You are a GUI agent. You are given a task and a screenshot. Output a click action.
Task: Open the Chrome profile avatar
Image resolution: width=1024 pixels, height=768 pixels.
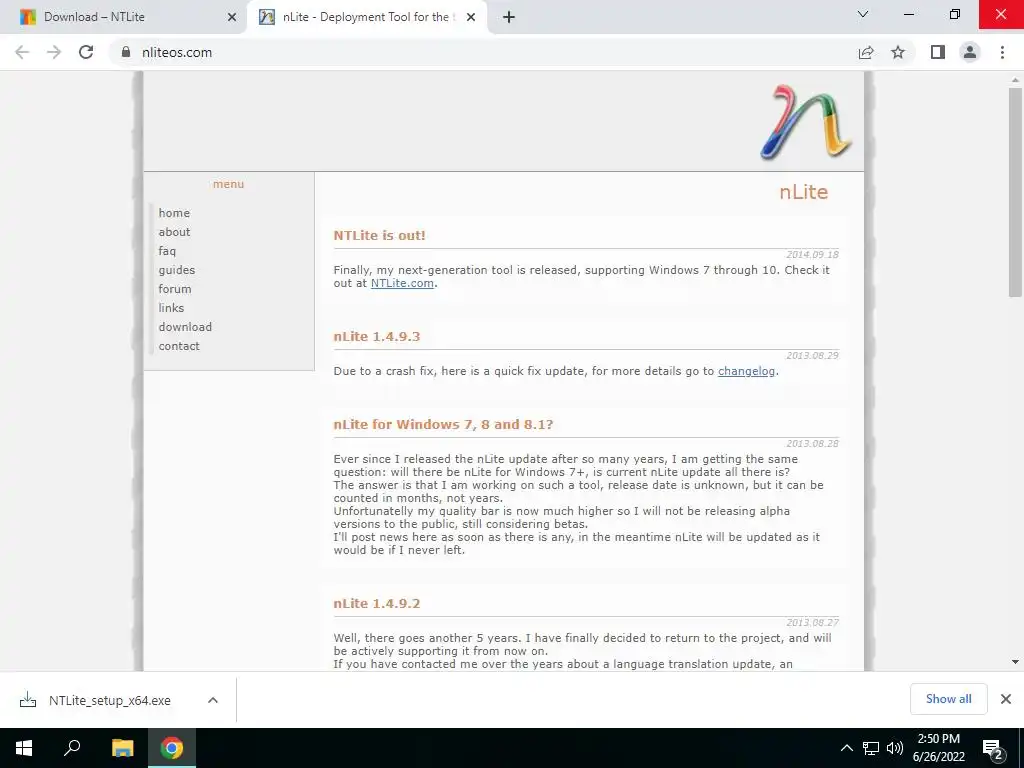click(970, 52)
